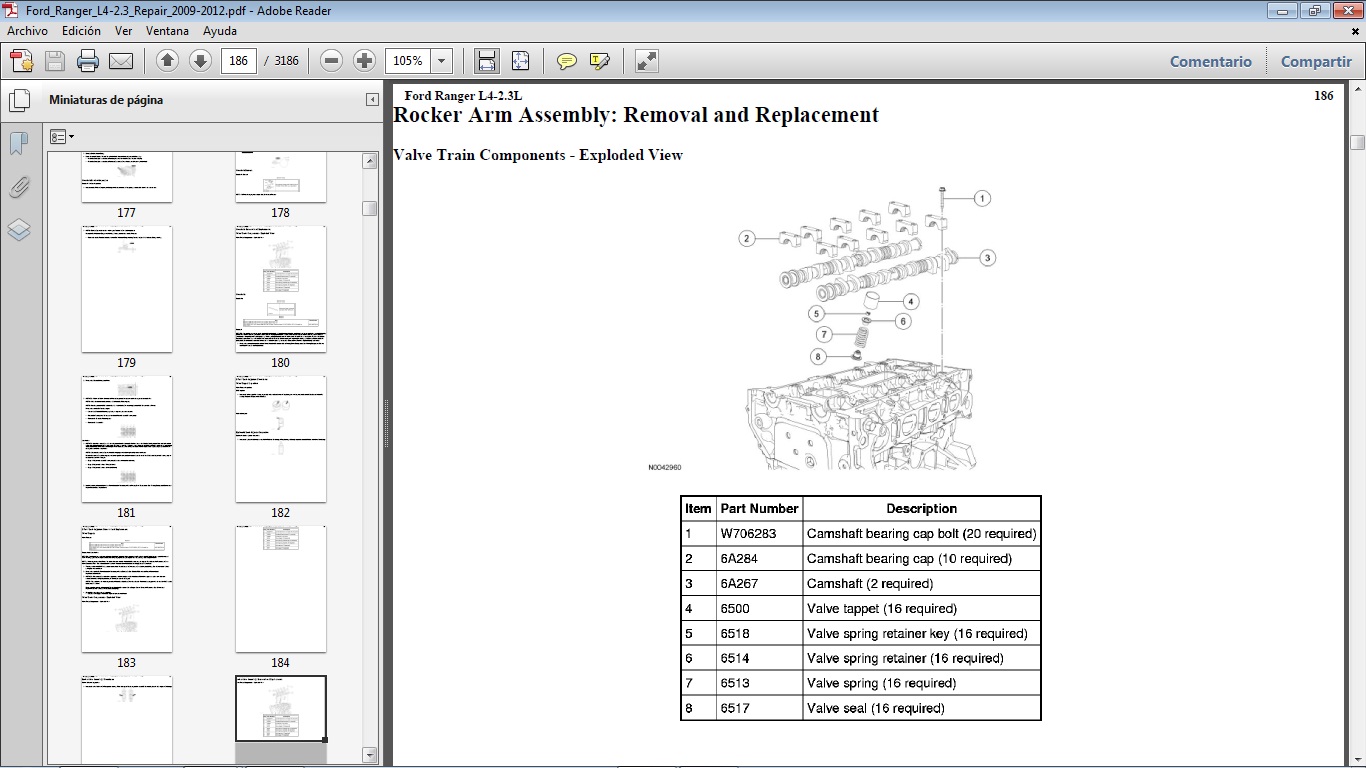The width and height of the screenshot is (1366, 768).
Task: Click the 6513 part number cell
Action: pos(759,683)
